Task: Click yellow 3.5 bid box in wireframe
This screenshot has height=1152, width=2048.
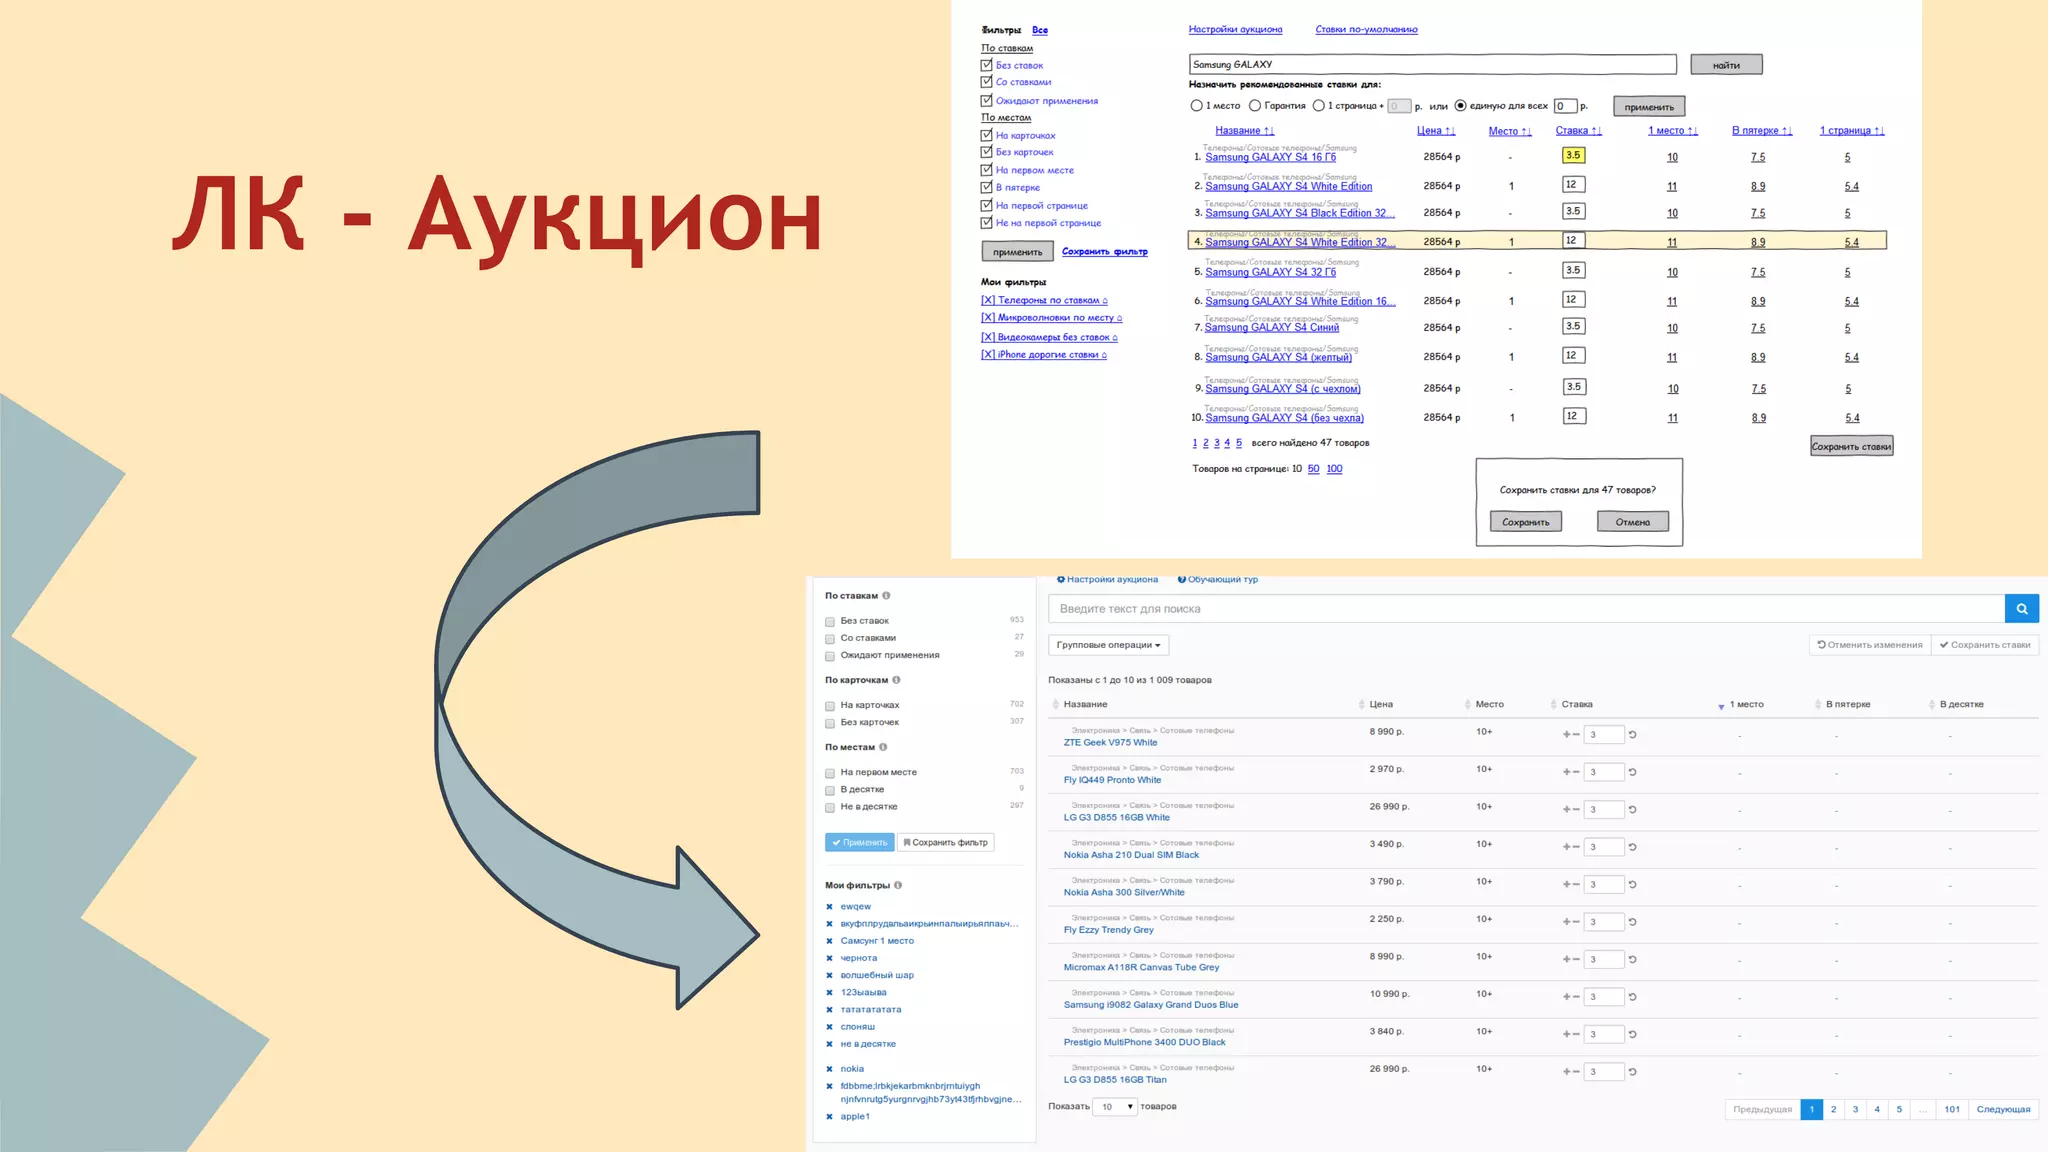Action: (x=1573, y=155)
